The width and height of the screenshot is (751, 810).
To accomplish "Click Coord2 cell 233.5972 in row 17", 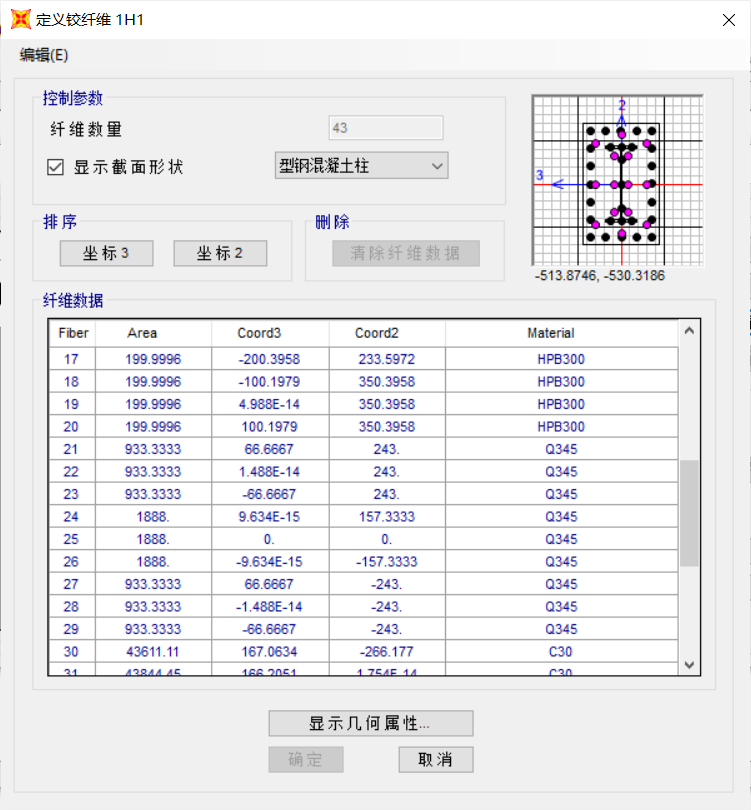I will pyautogui.click(x=387, y=359).
